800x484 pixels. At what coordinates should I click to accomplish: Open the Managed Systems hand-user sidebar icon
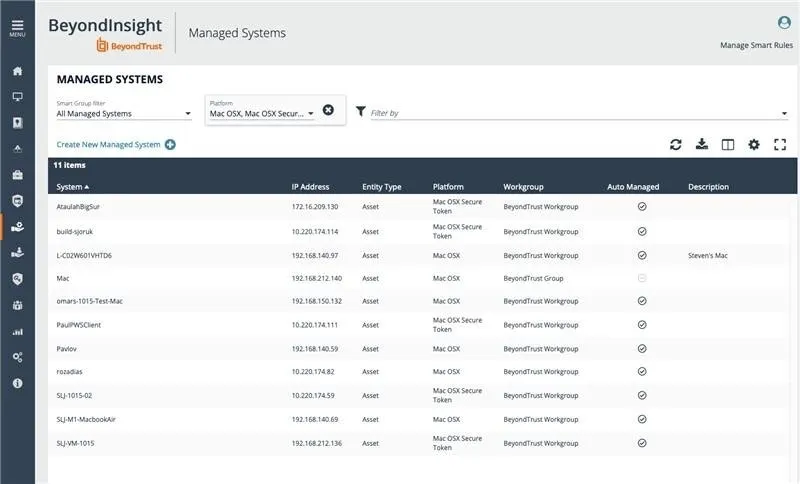point(17,226)
